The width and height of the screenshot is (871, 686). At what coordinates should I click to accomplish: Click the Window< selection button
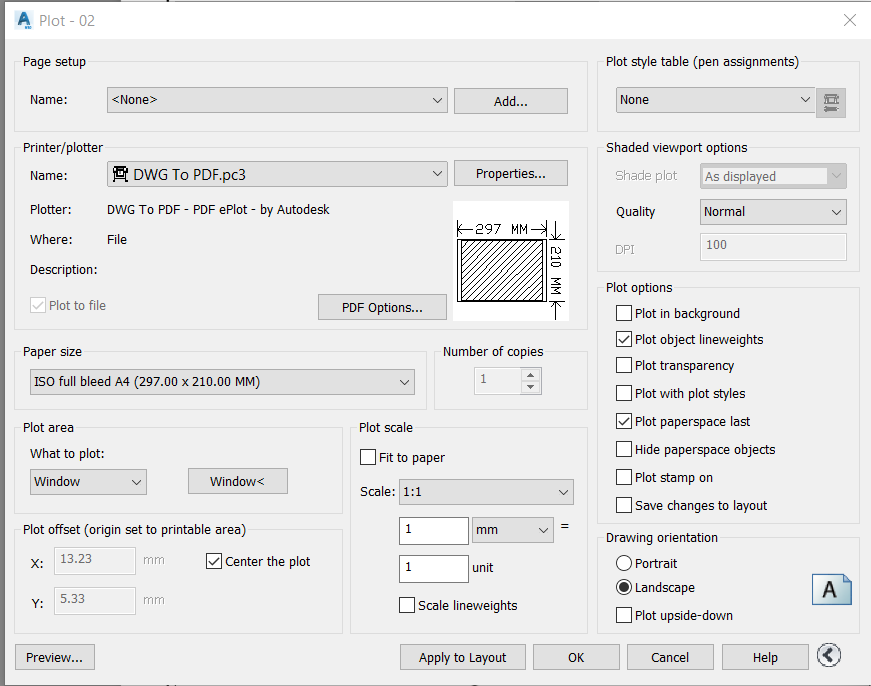pyautogui.click(x=238, y=482)
